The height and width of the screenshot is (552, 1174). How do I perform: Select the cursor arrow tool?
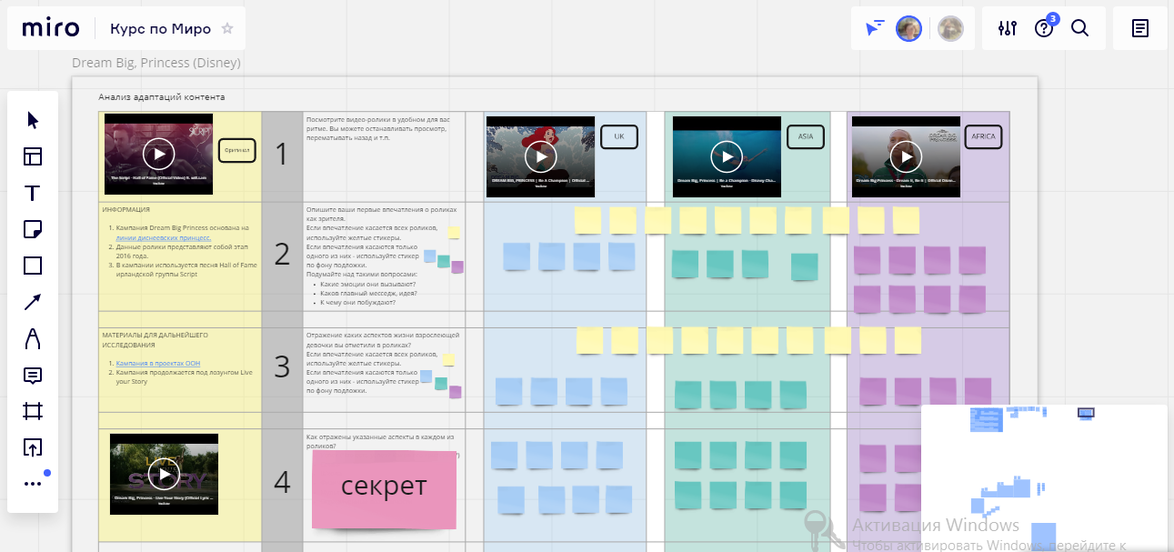pyautogui.click(x=33, y=120)
